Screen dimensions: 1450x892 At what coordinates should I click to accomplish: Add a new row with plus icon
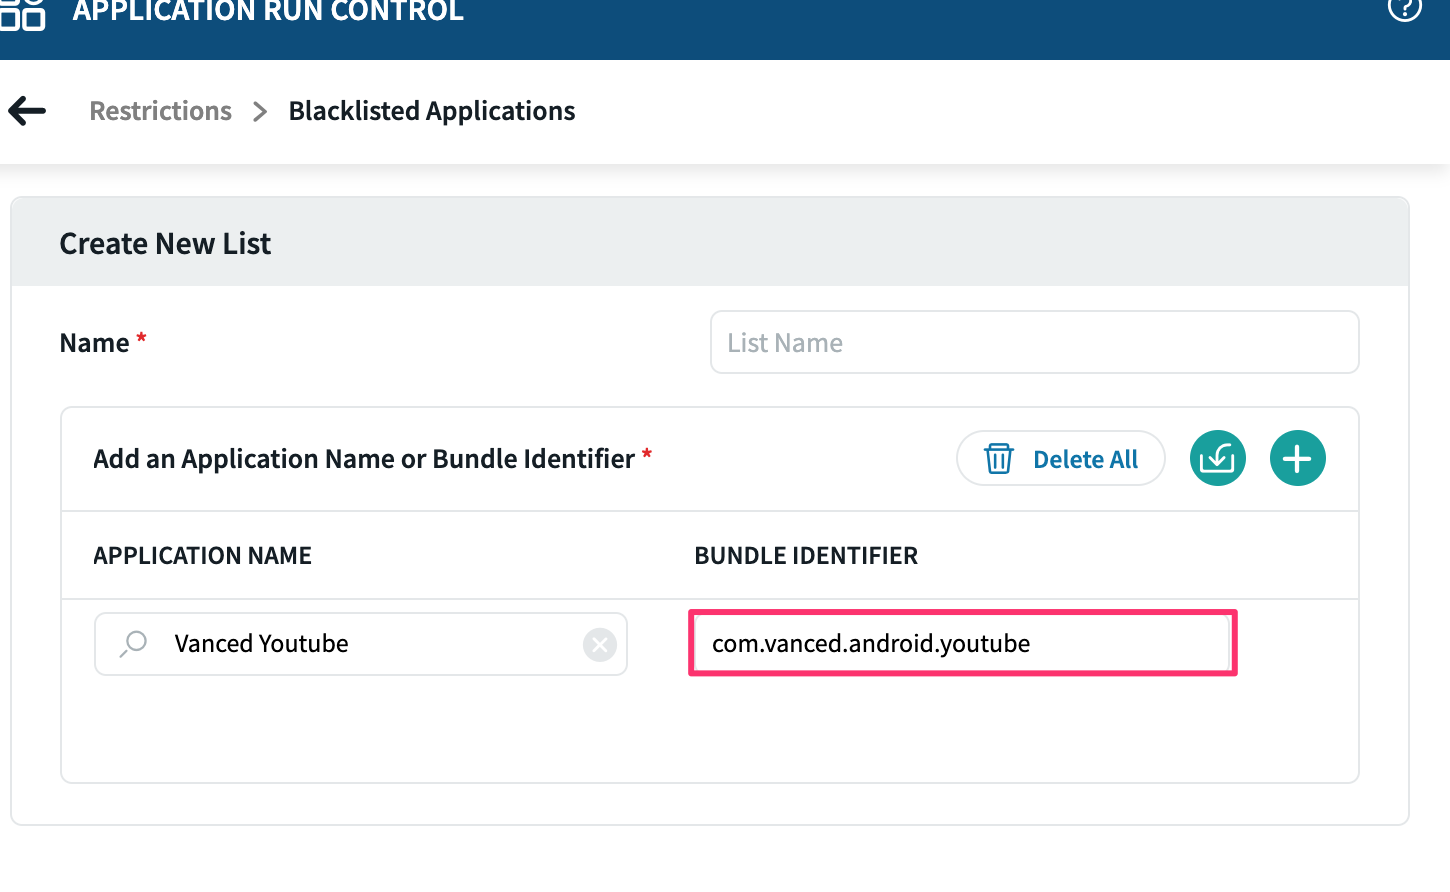coord(1297,459)
